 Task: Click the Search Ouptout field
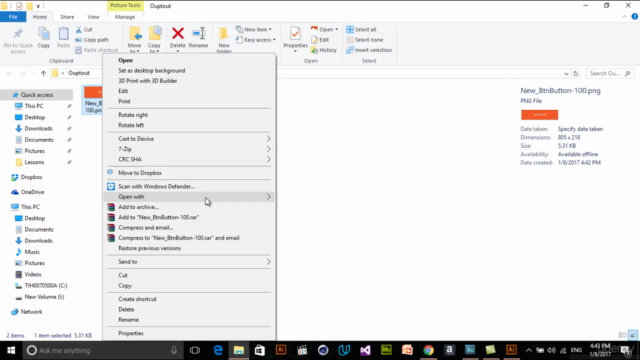610,73
